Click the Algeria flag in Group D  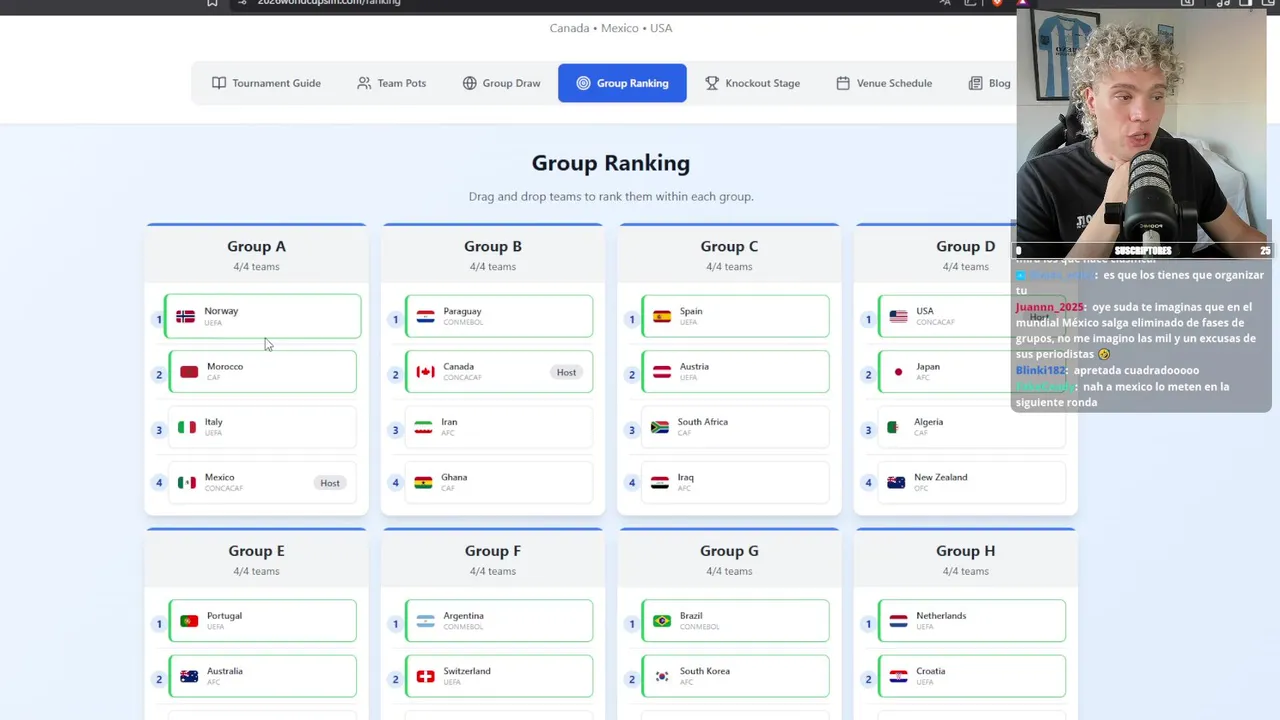coord(895,427)
